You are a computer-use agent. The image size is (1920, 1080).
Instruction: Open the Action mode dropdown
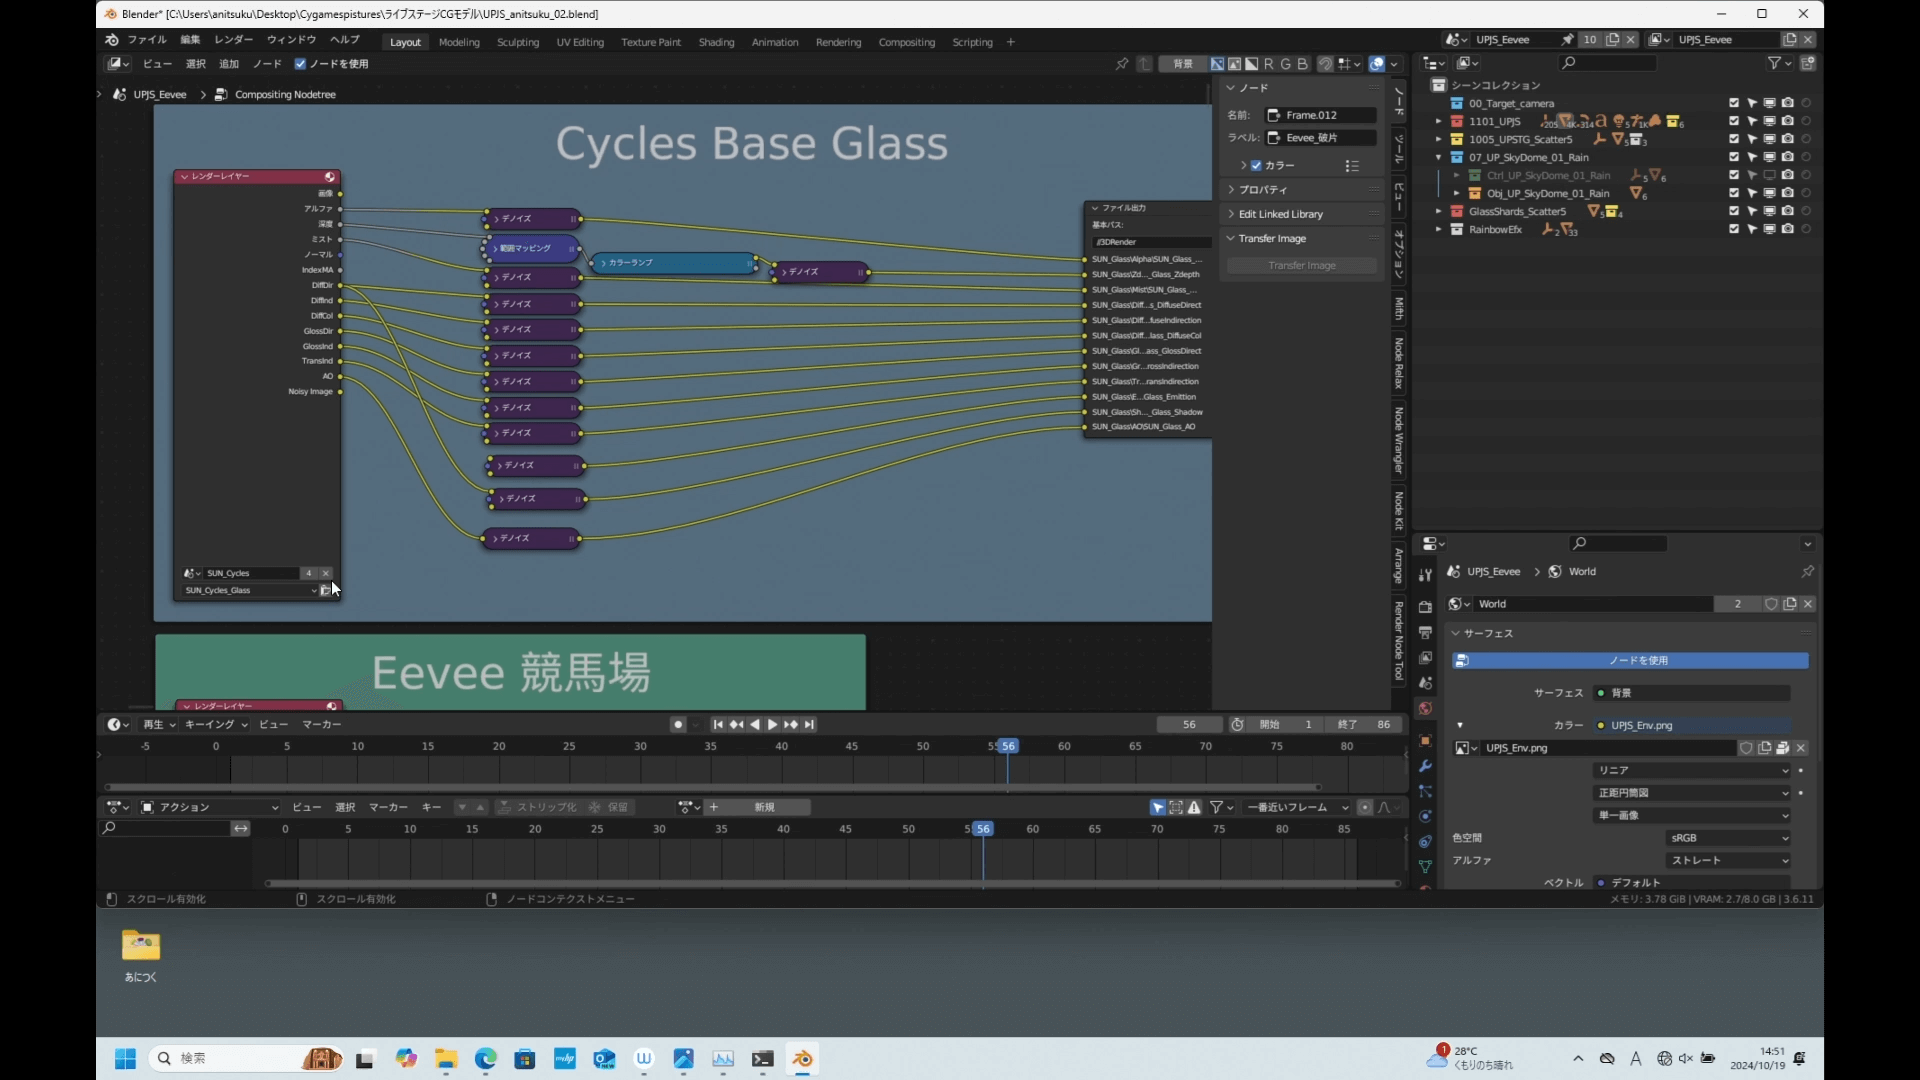pos(210,808)
